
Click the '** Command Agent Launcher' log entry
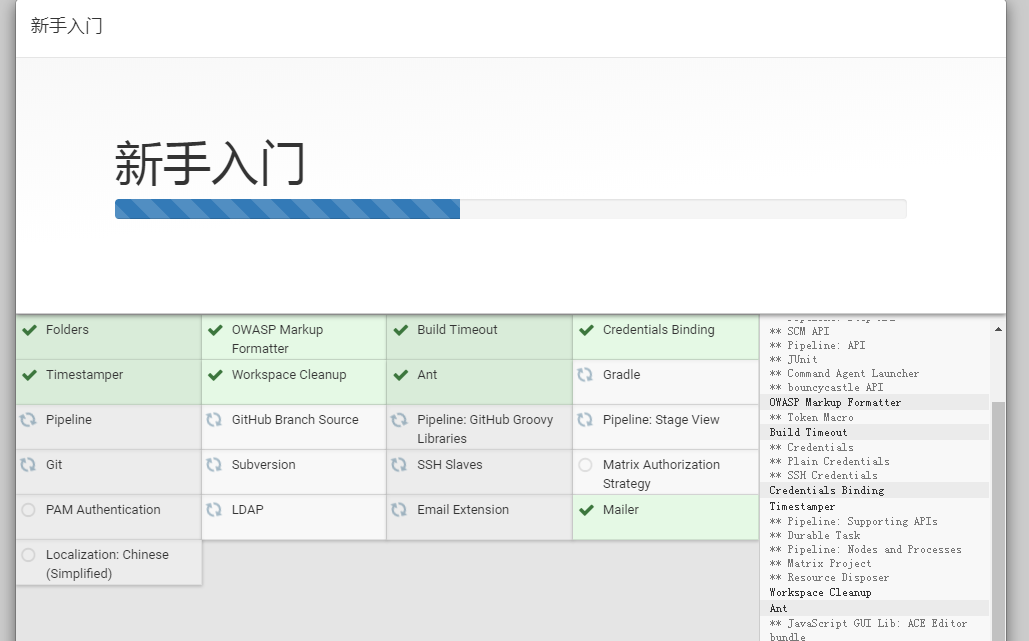click(x=844, y=373)
